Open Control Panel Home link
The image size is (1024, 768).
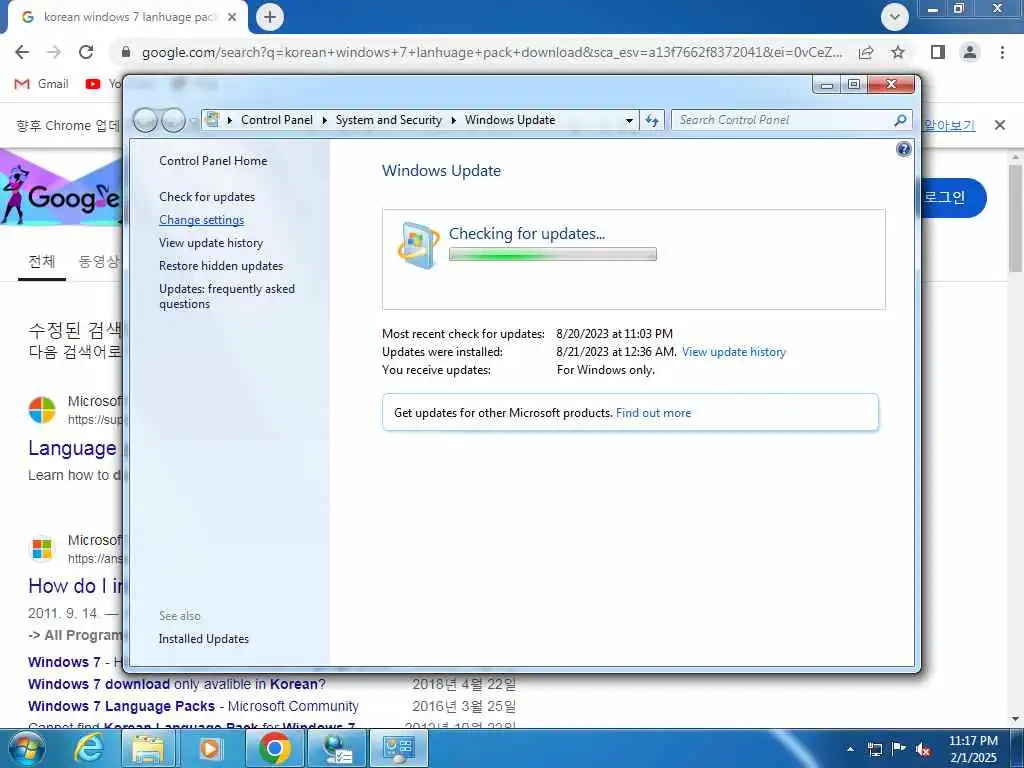pos(213,161)
